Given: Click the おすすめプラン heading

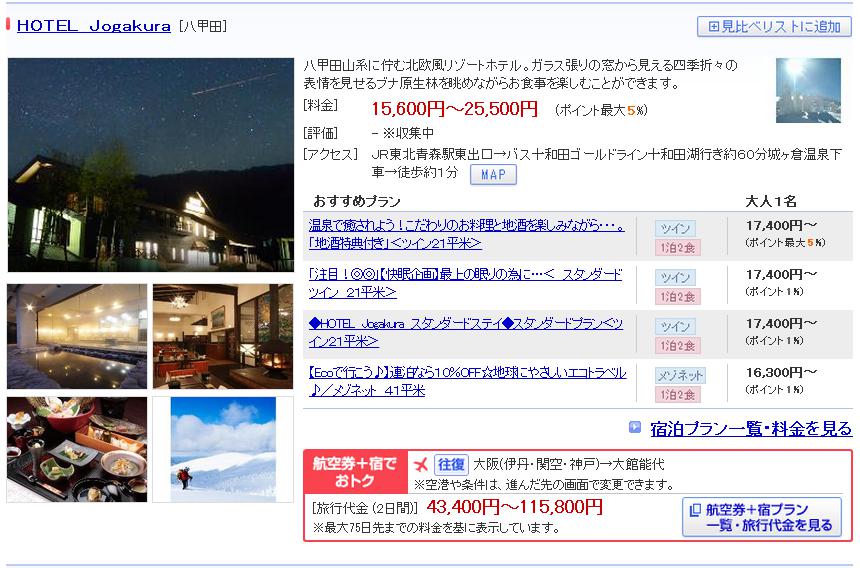Looking at the screenshot, I should point(357,201).
